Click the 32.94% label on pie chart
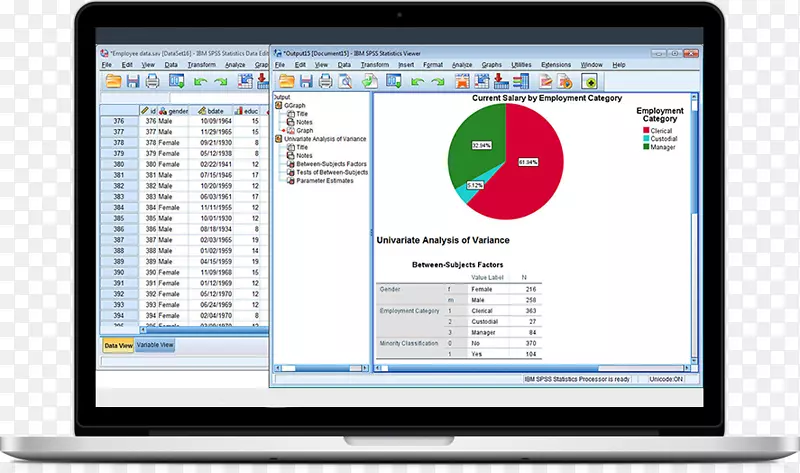 [x=481, y=145]
